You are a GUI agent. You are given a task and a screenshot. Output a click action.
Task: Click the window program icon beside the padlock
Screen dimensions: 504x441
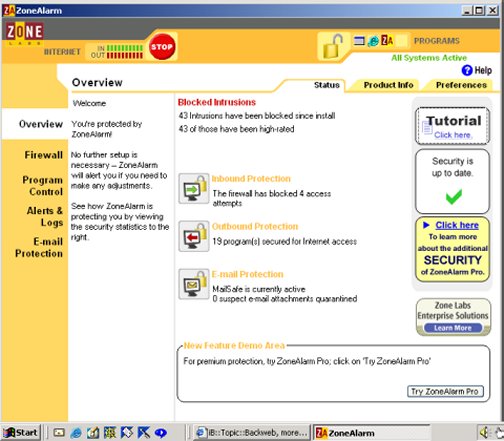coord(359,41)
